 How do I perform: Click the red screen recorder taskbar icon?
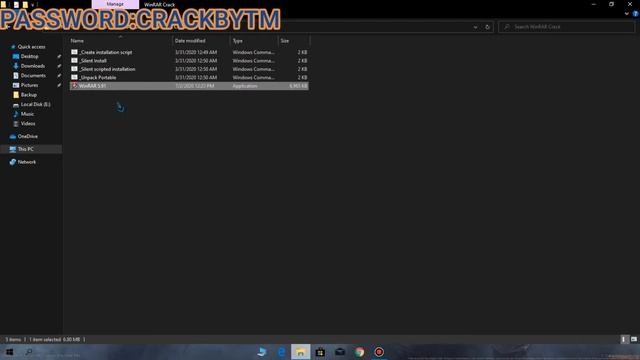[x=379, y=352]
